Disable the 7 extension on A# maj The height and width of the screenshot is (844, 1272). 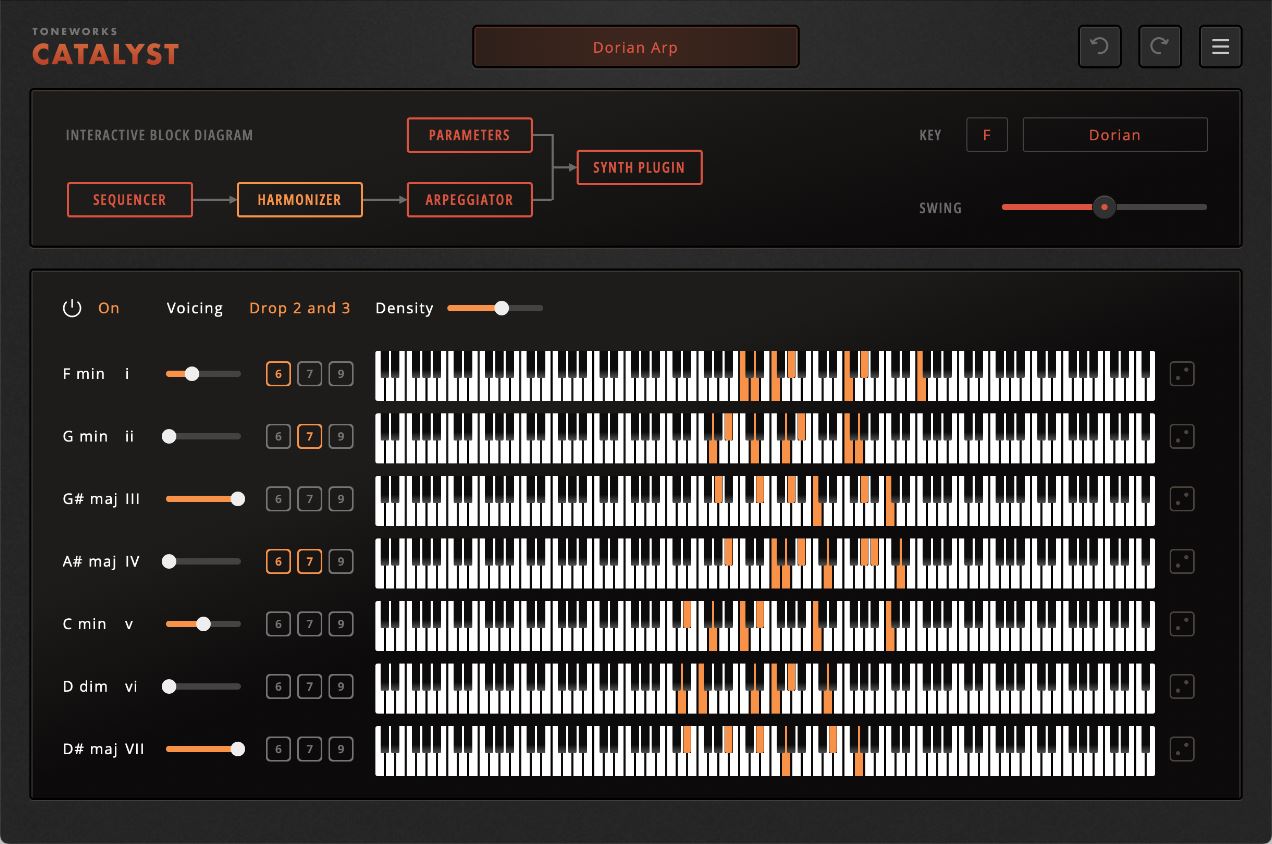[310, 561]
